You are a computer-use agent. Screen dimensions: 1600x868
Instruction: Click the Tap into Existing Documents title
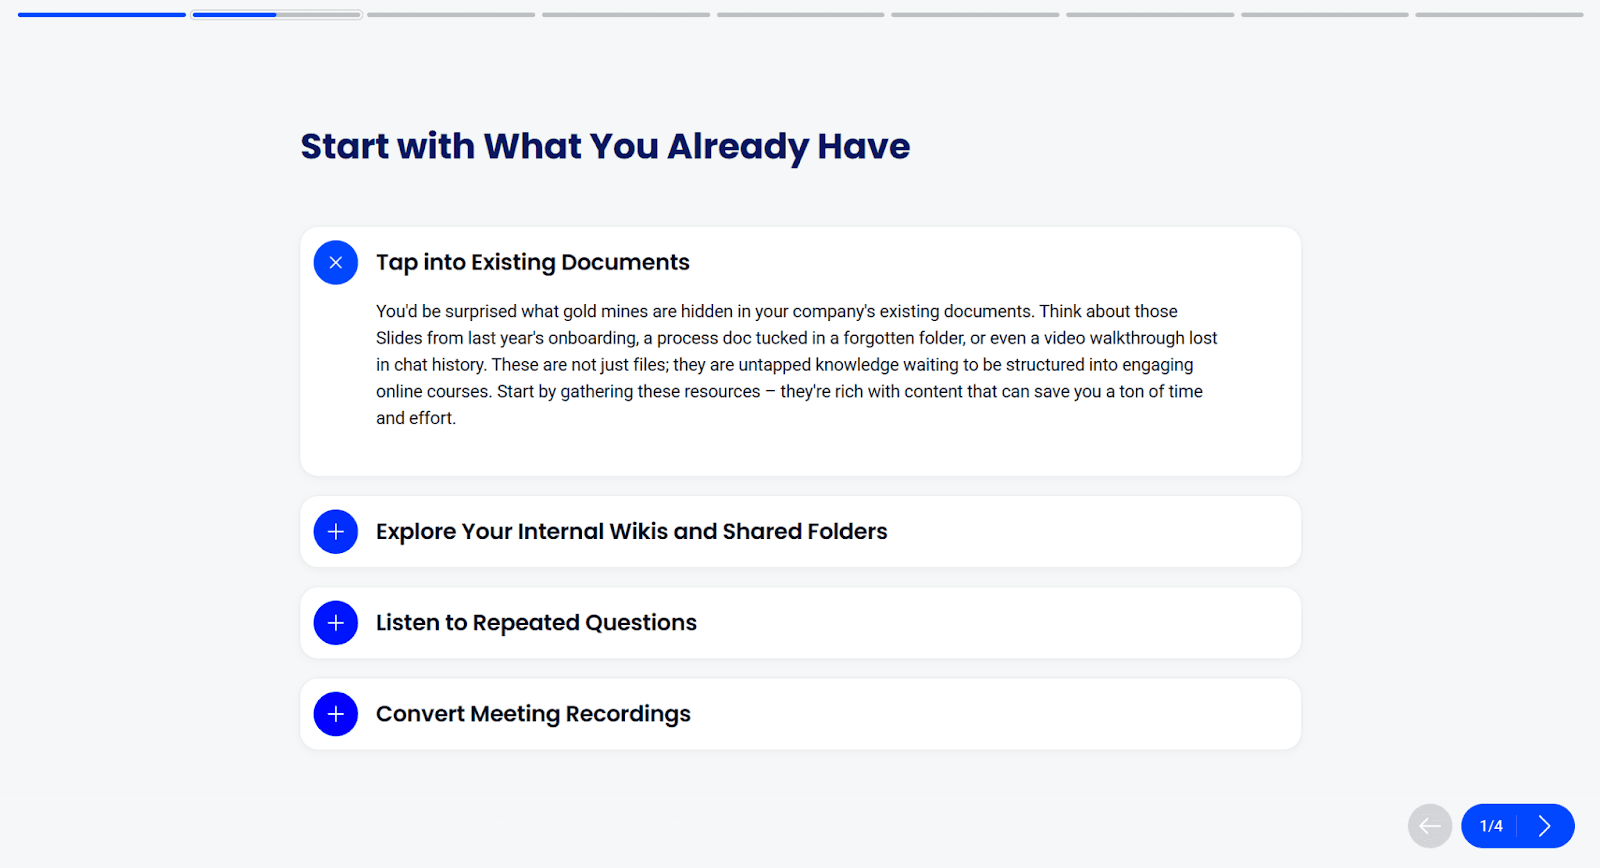pos(532,263)
